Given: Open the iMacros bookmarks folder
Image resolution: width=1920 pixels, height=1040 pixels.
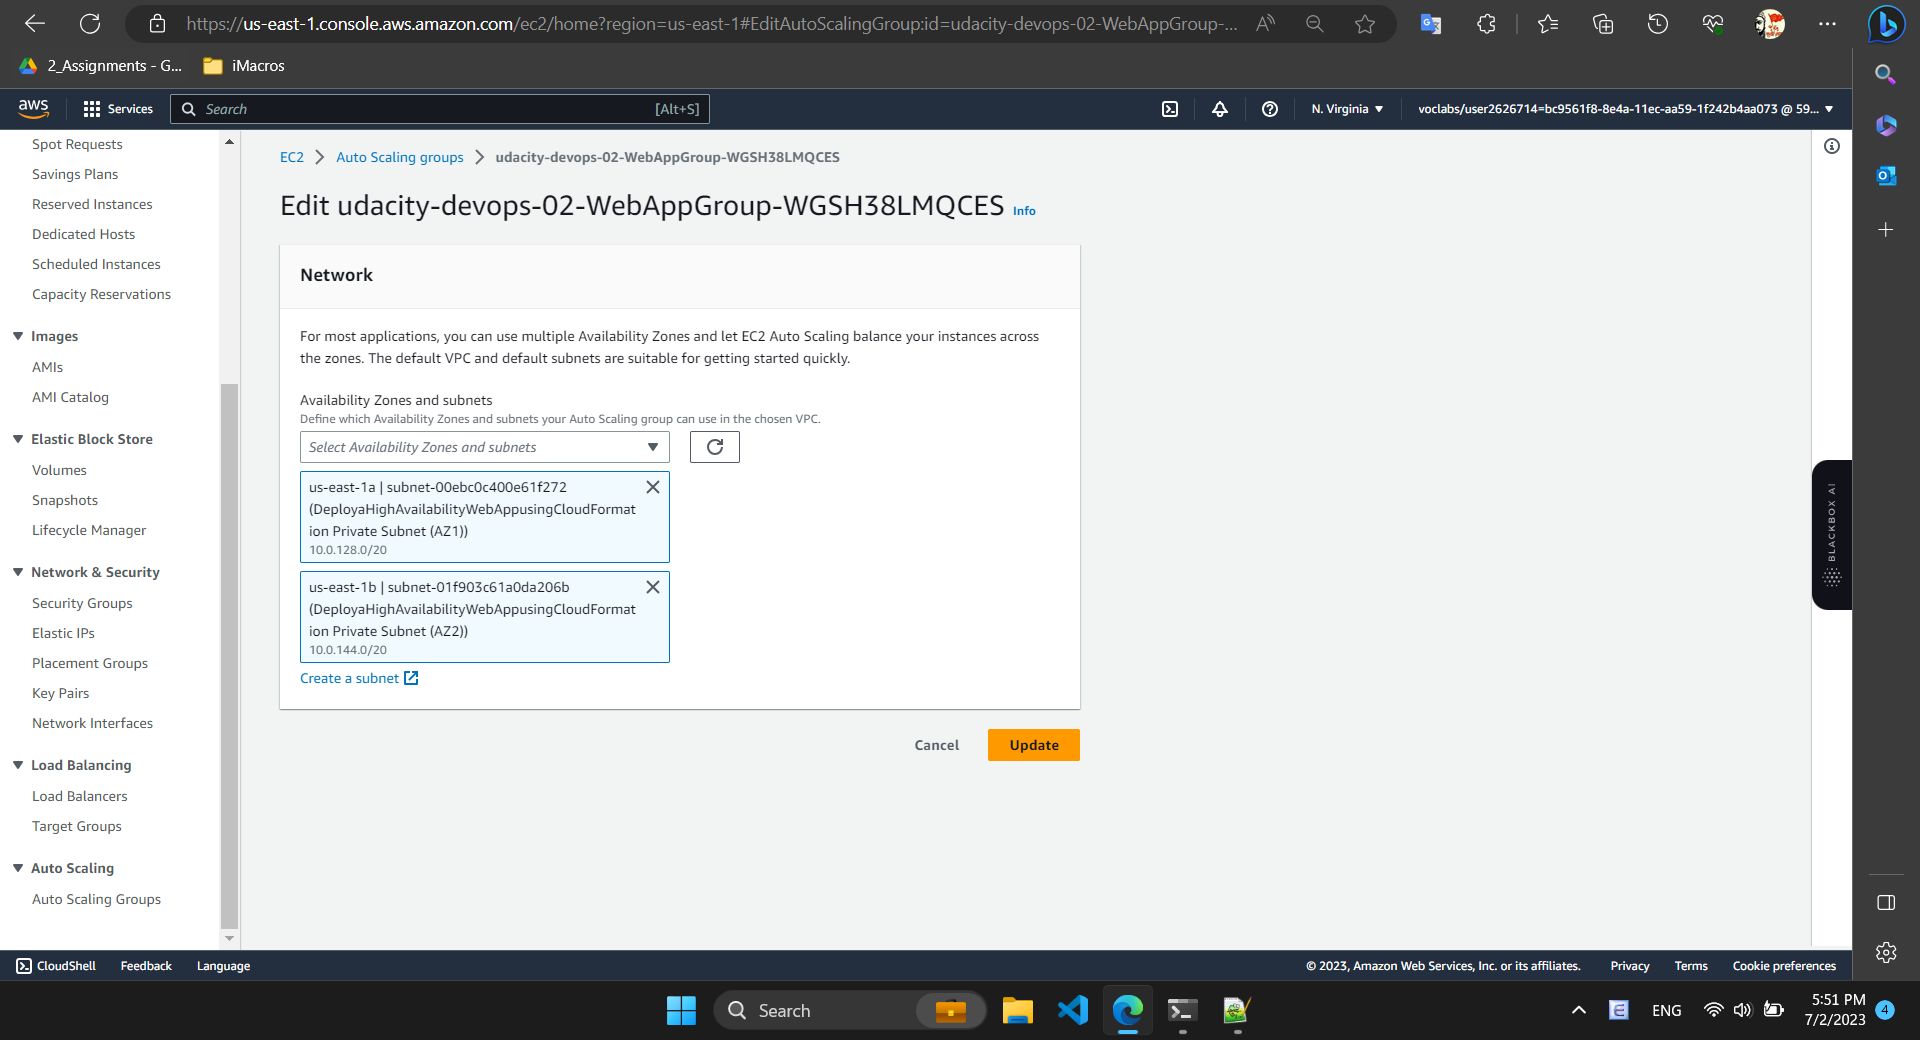Looking at the screenshot, I should click(242, 66).
